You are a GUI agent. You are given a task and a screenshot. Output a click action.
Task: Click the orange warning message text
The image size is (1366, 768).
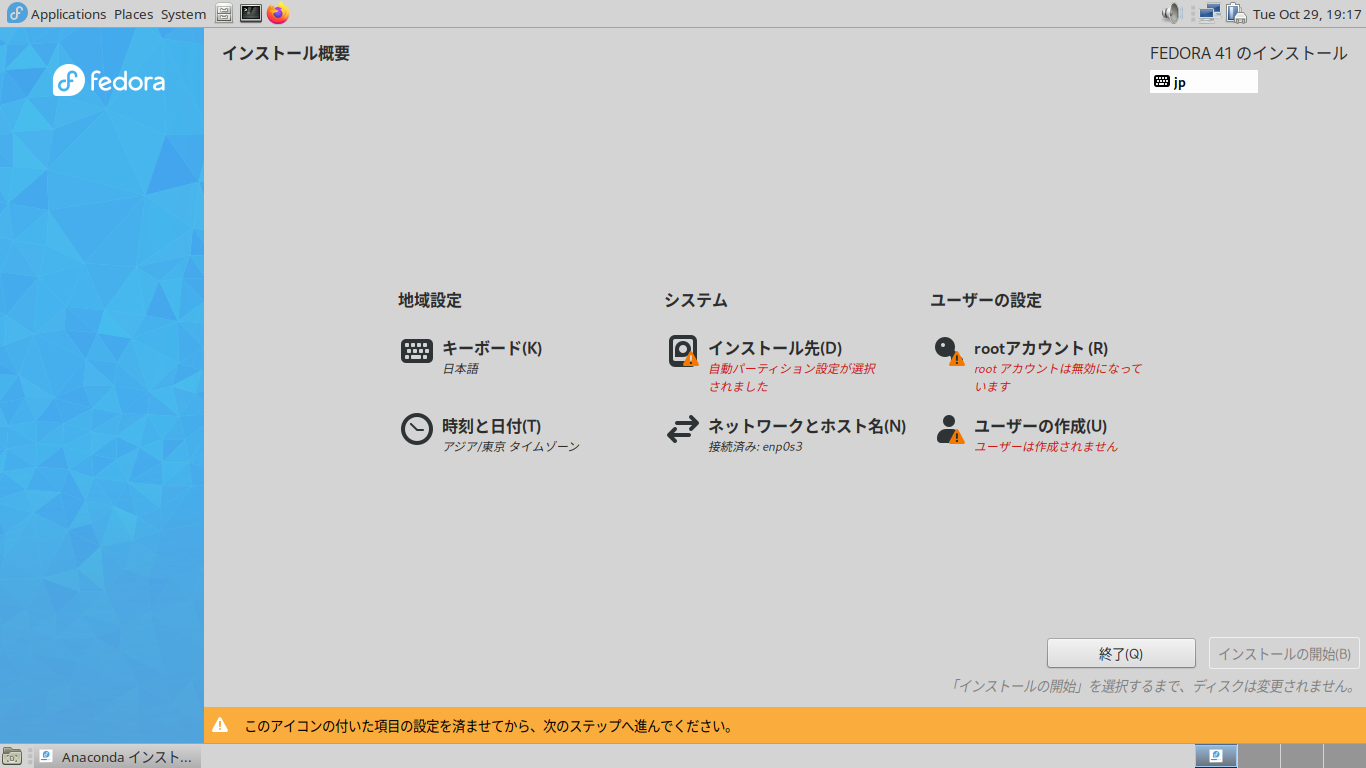click(489, 726)
